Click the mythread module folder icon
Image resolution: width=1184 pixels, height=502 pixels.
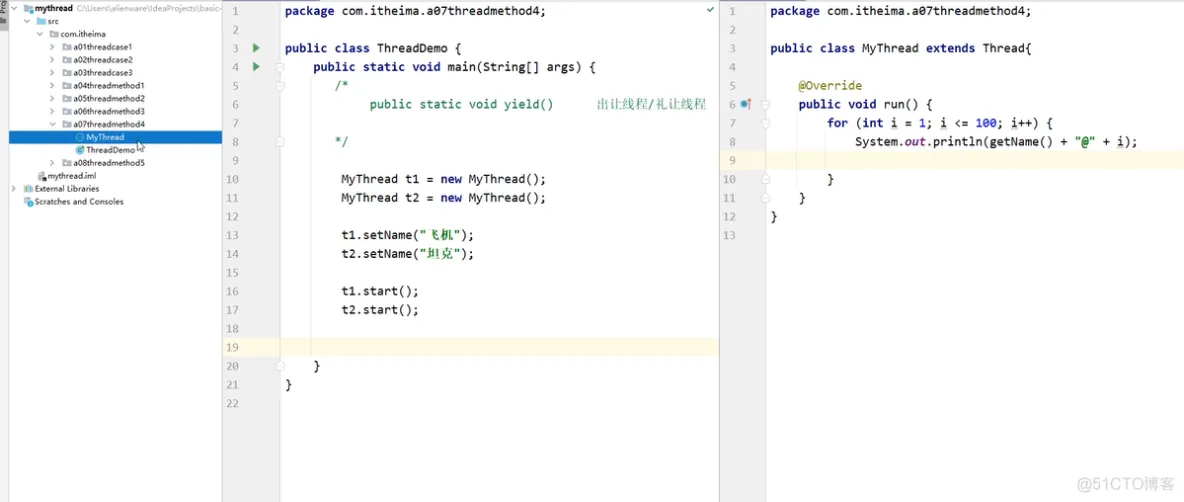(x=29, y=8)
